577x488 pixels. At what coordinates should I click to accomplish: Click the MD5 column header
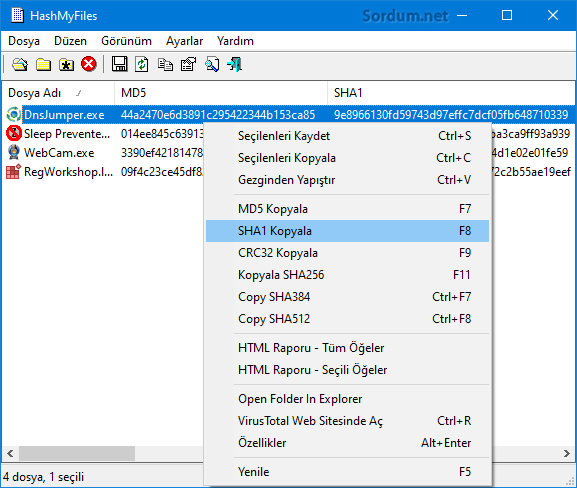tap(221, 93)
